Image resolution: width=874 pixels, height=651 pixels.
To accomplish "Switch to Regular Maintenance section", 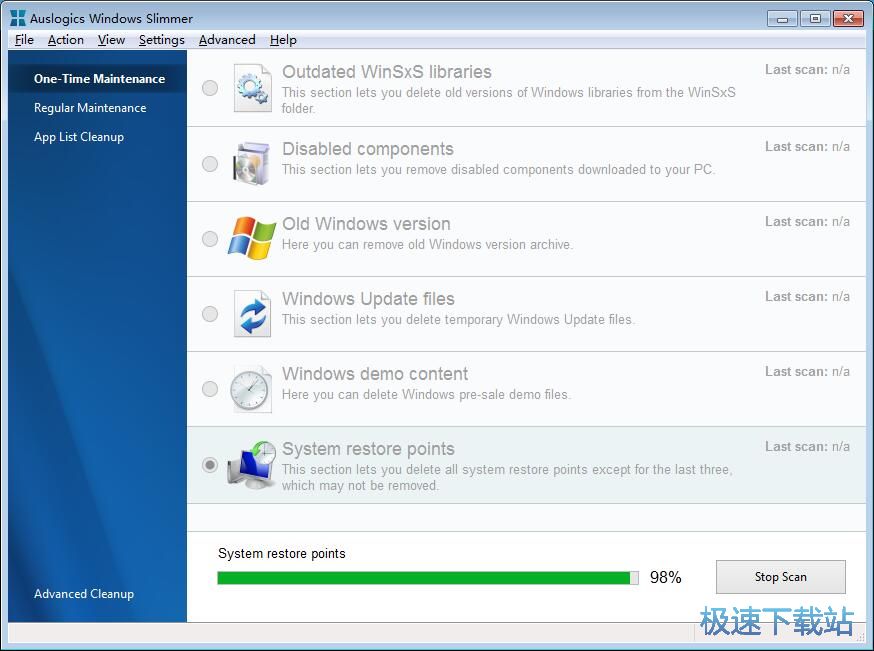I will (x=90, y=108).
